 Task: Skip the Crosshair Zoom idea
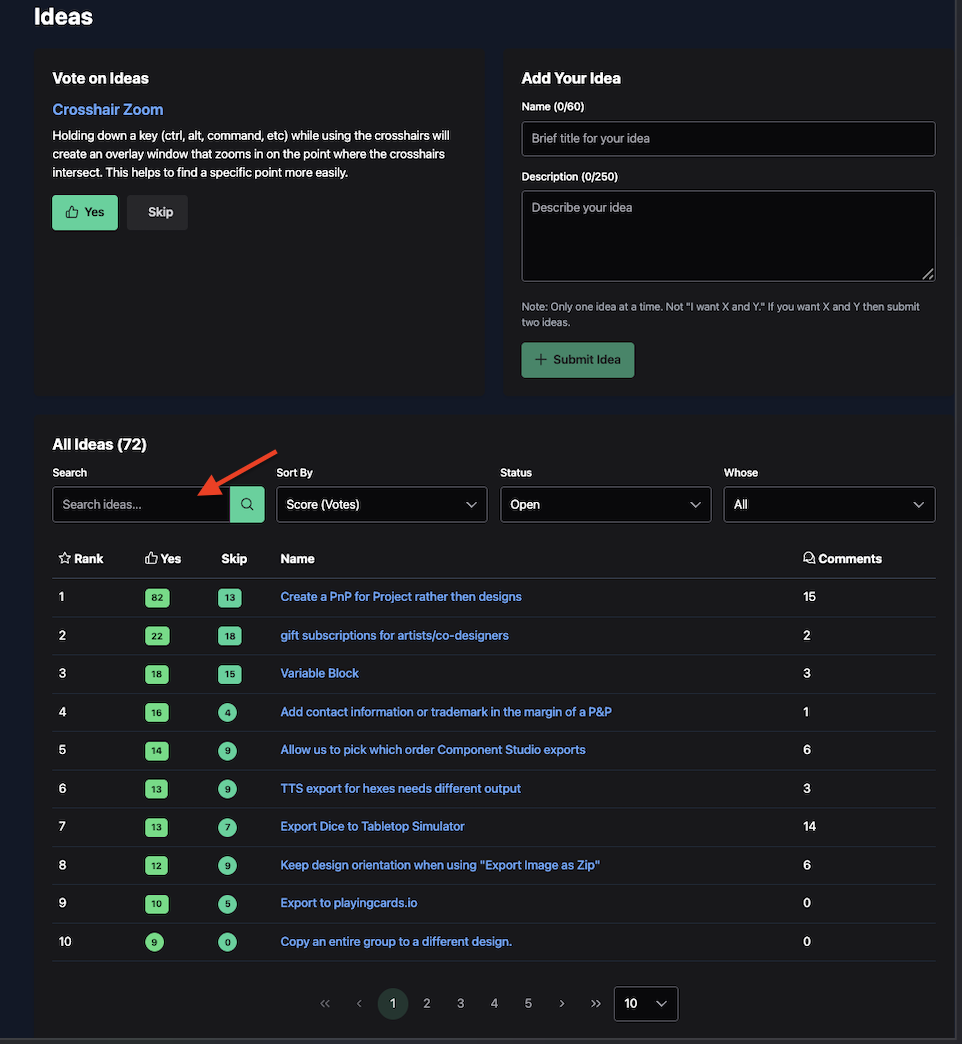158,212
